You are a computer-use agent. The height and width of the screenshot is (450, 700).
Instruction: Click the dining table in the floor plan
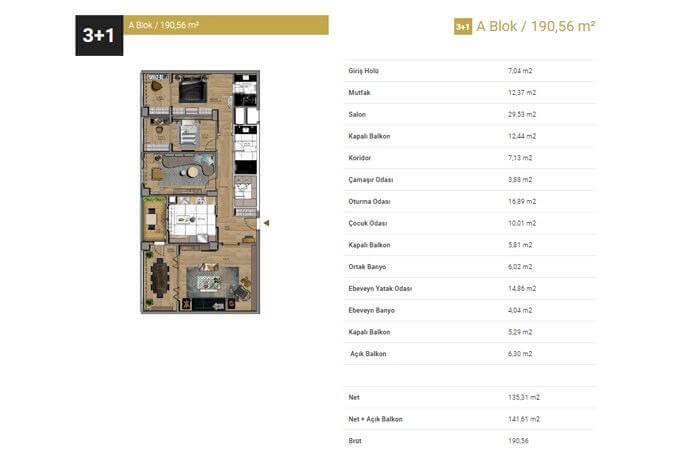coord(159,278)
